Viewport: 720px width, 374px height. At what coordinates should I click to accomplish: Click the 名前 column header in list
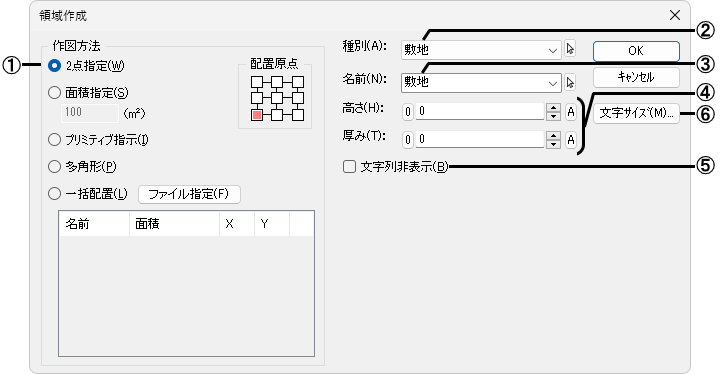pyautogui.click(x=95, y=224)
